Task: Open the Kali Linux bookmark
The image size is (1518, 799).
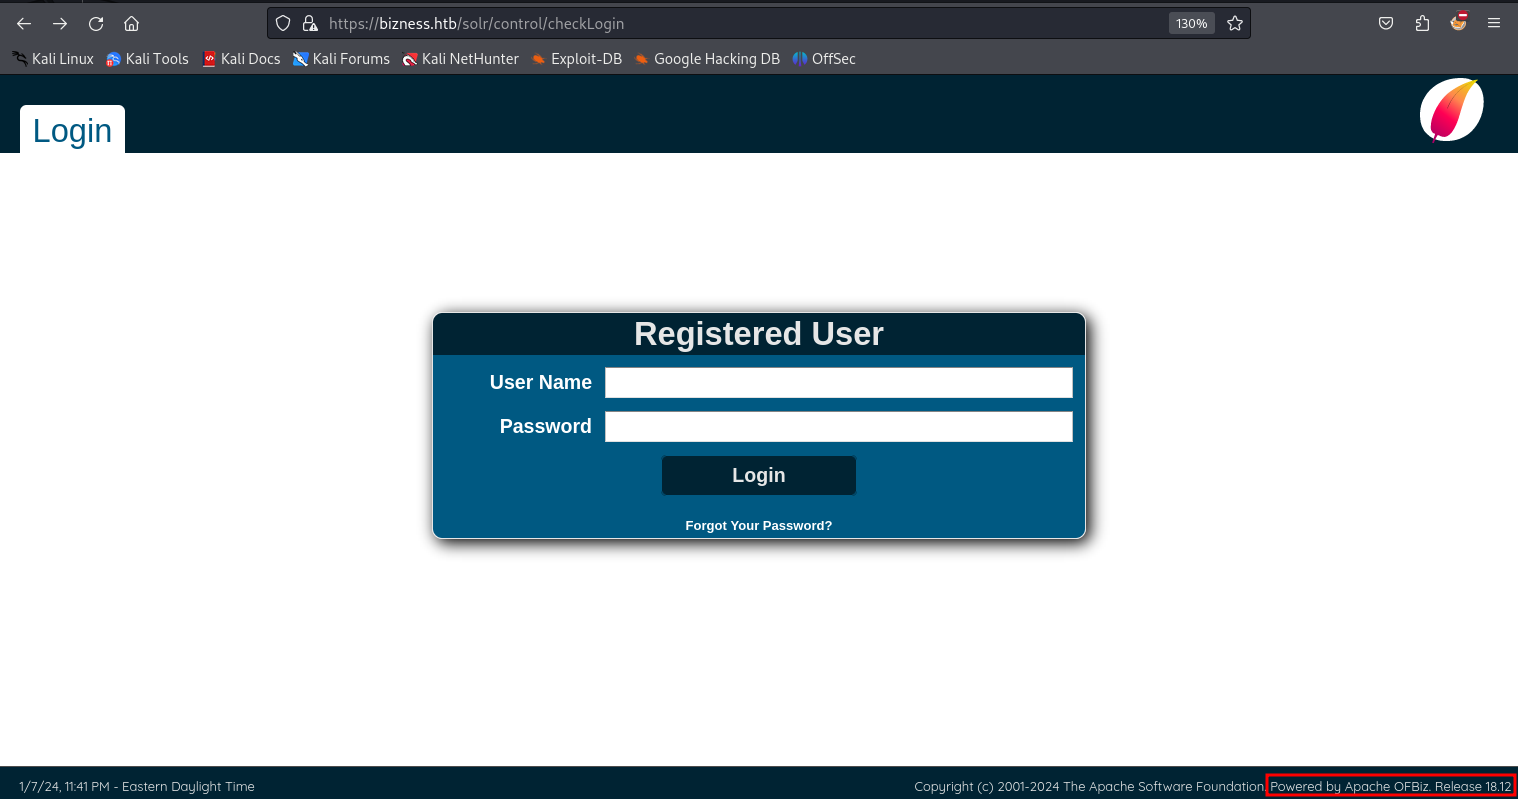Action: (53, 59)
